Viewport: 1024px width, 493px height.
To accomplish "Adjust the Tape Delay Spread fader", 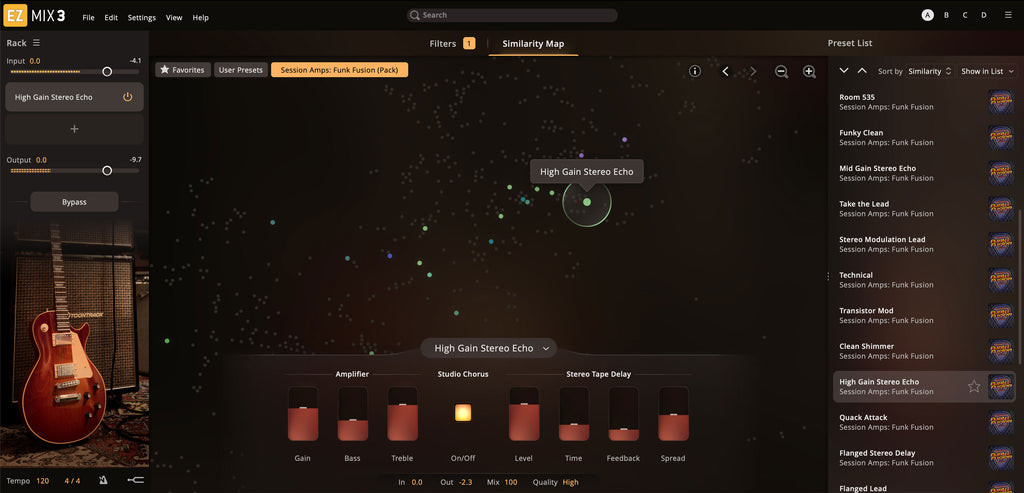I will tap(673, 413).
